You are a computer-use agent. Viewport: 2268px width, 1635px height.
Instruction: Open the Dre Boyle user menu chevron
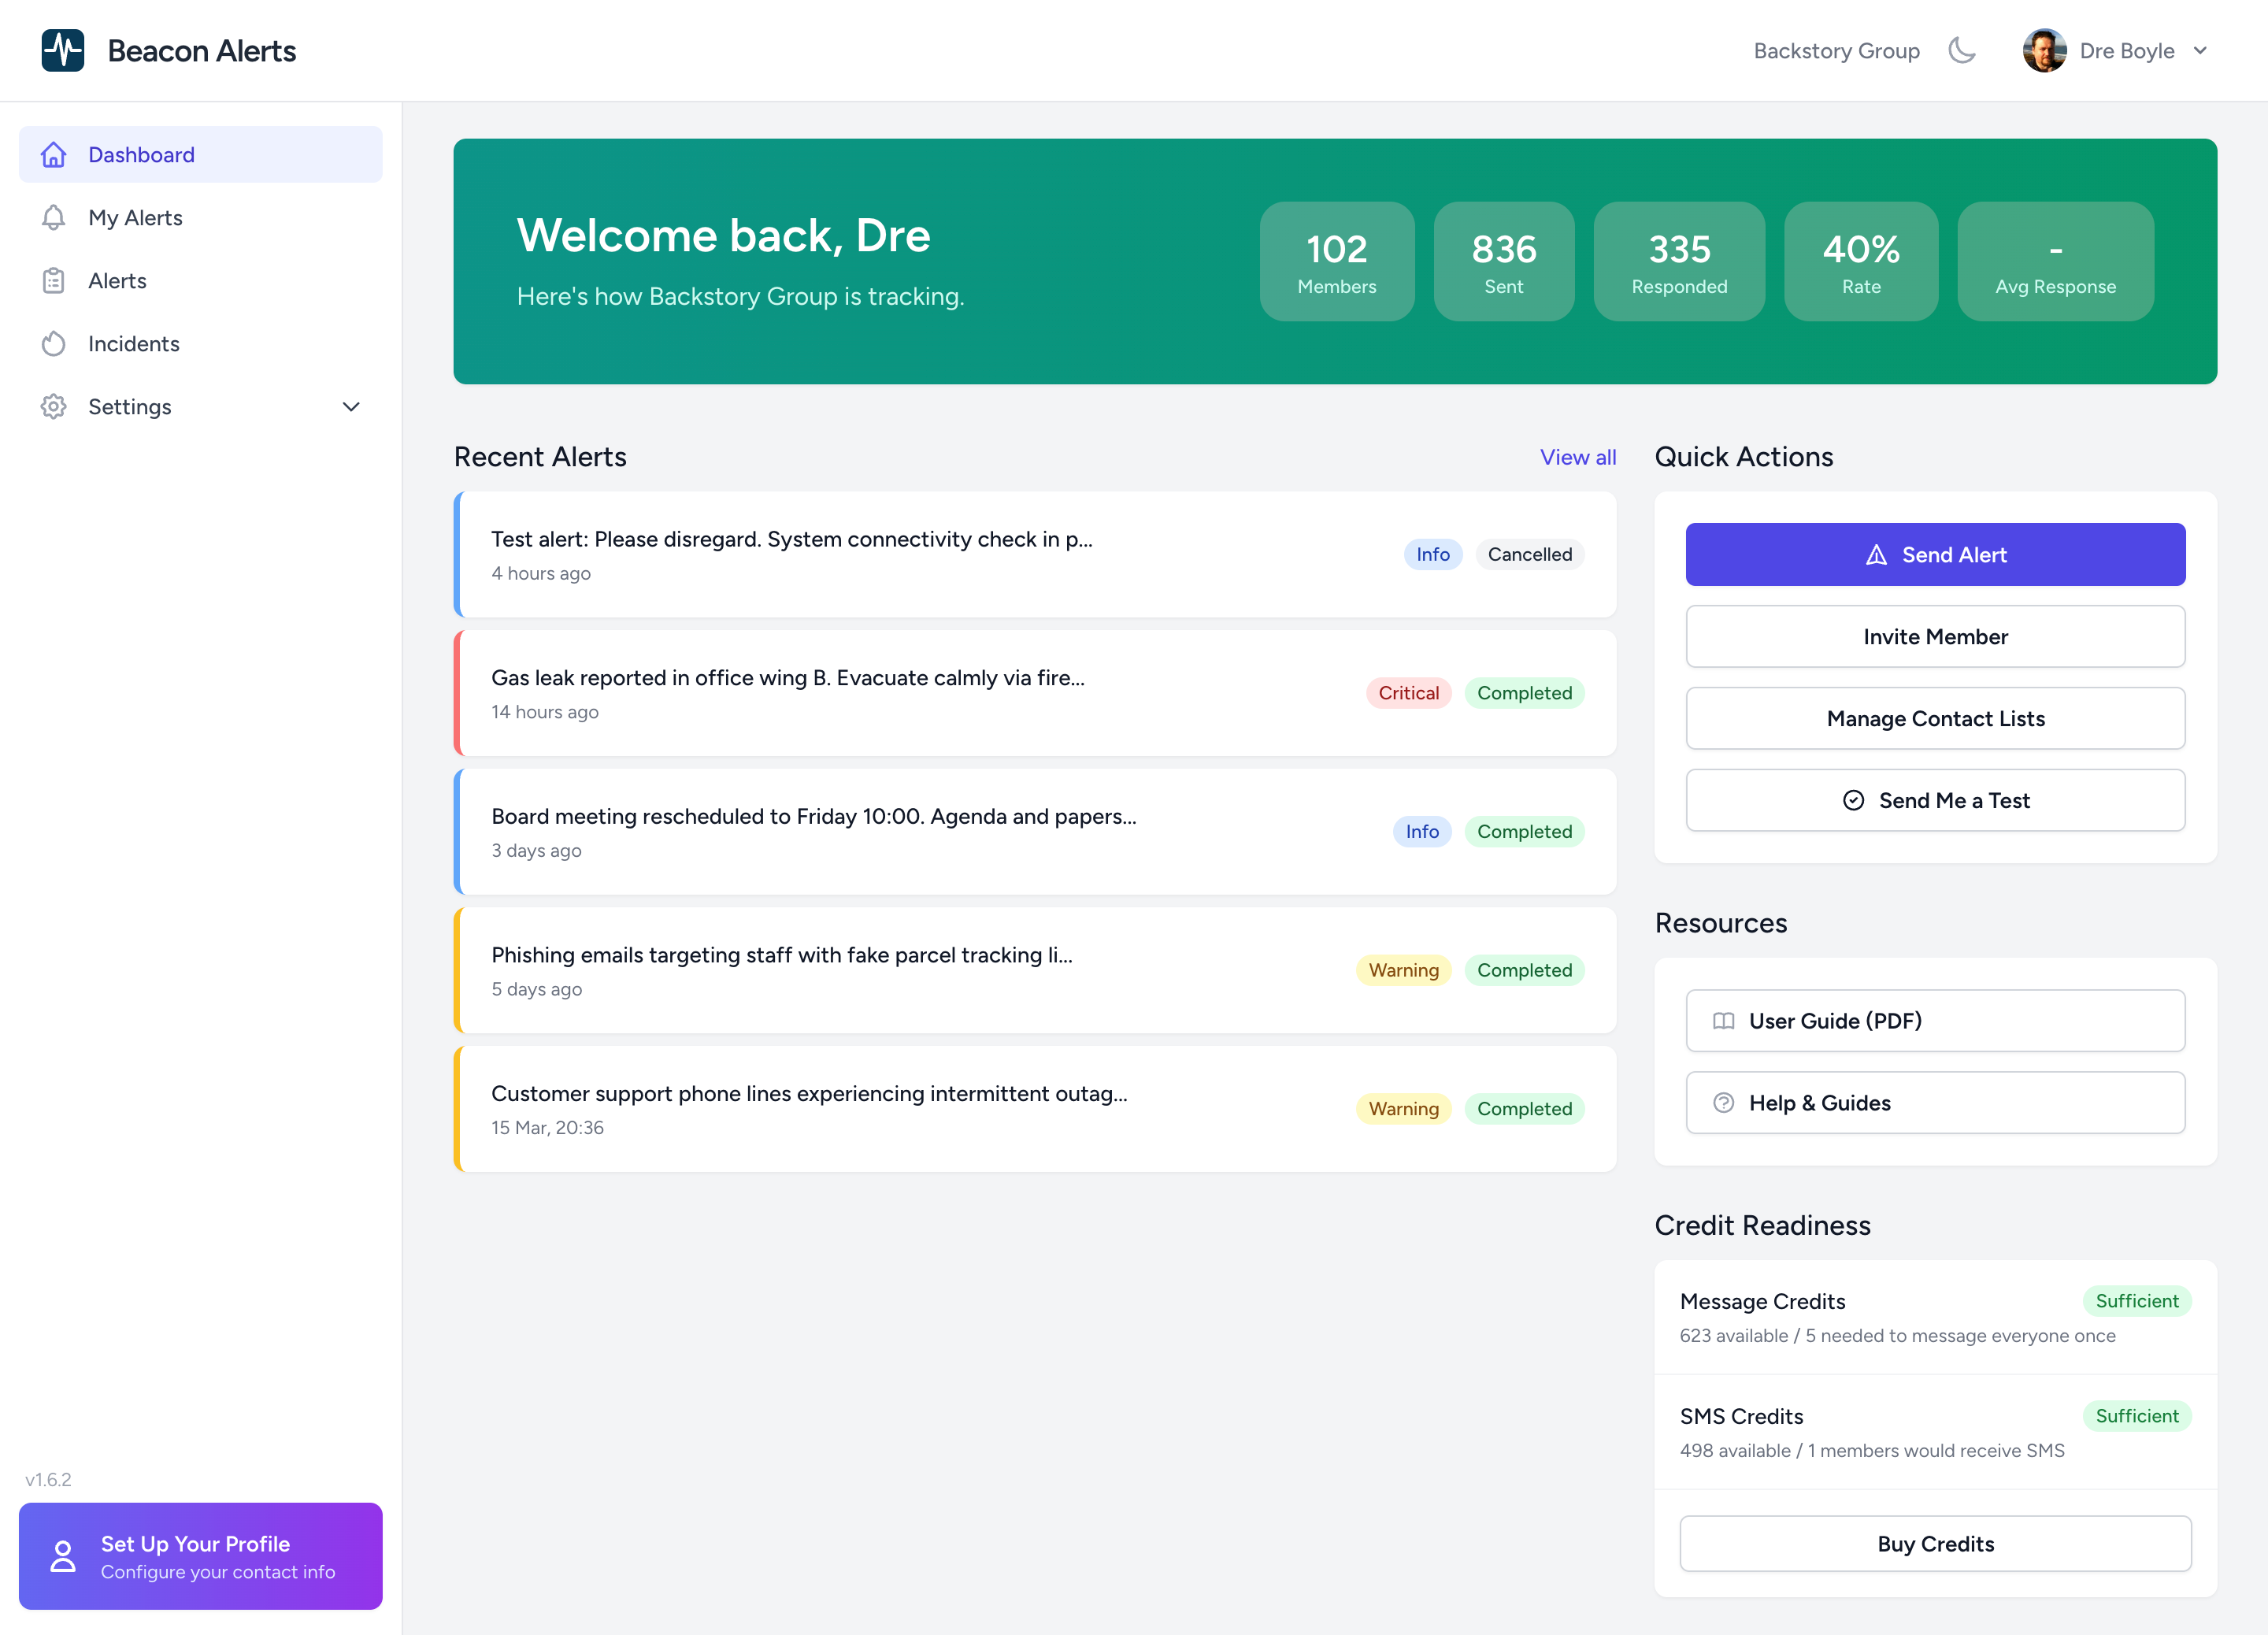pyautogui.click(x=2200, y=51)
